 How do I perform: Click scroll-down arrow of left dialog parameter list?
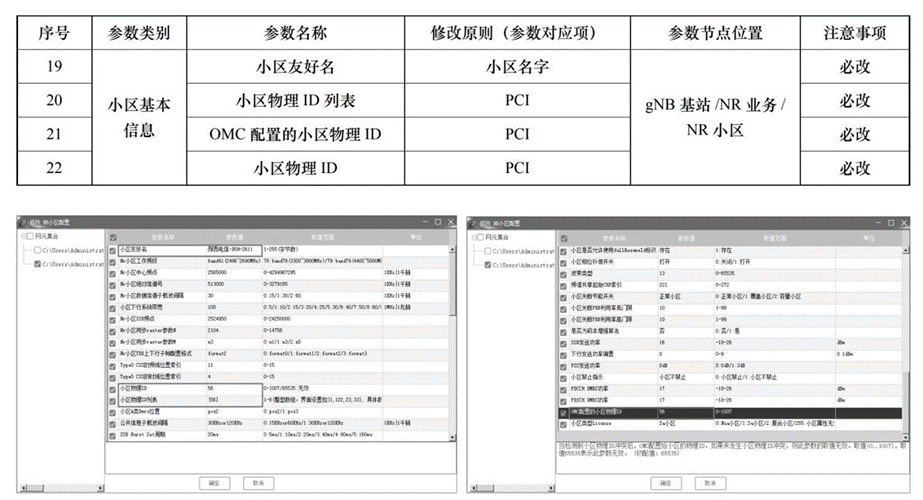(452, 438)
